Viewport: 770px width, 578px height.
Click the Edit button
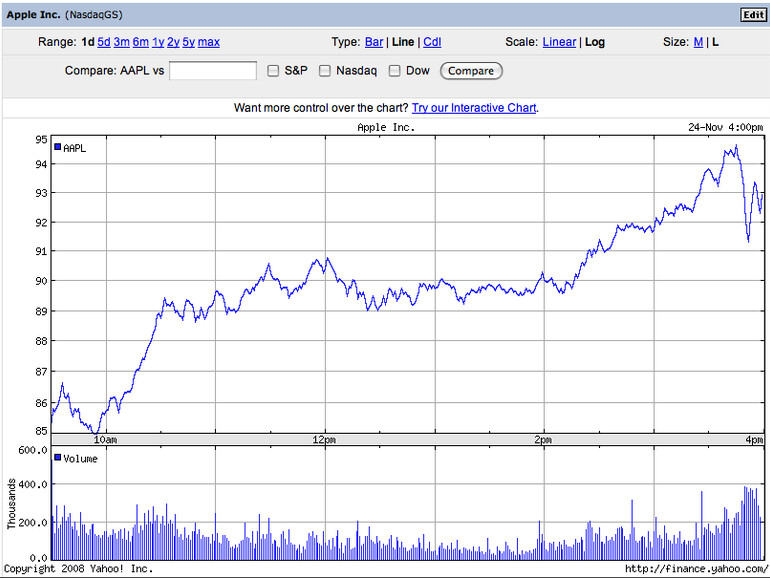point(753,15)
